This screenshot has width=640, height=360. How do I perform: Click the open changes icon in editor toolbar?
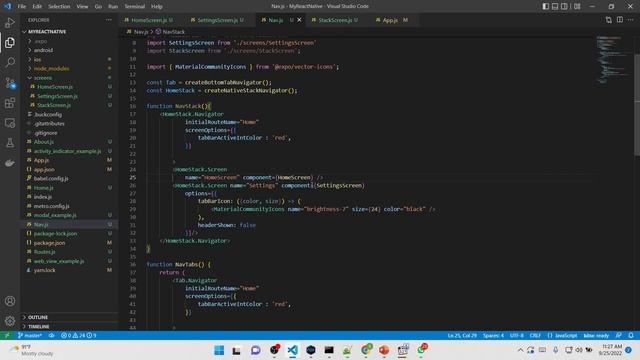609,20
